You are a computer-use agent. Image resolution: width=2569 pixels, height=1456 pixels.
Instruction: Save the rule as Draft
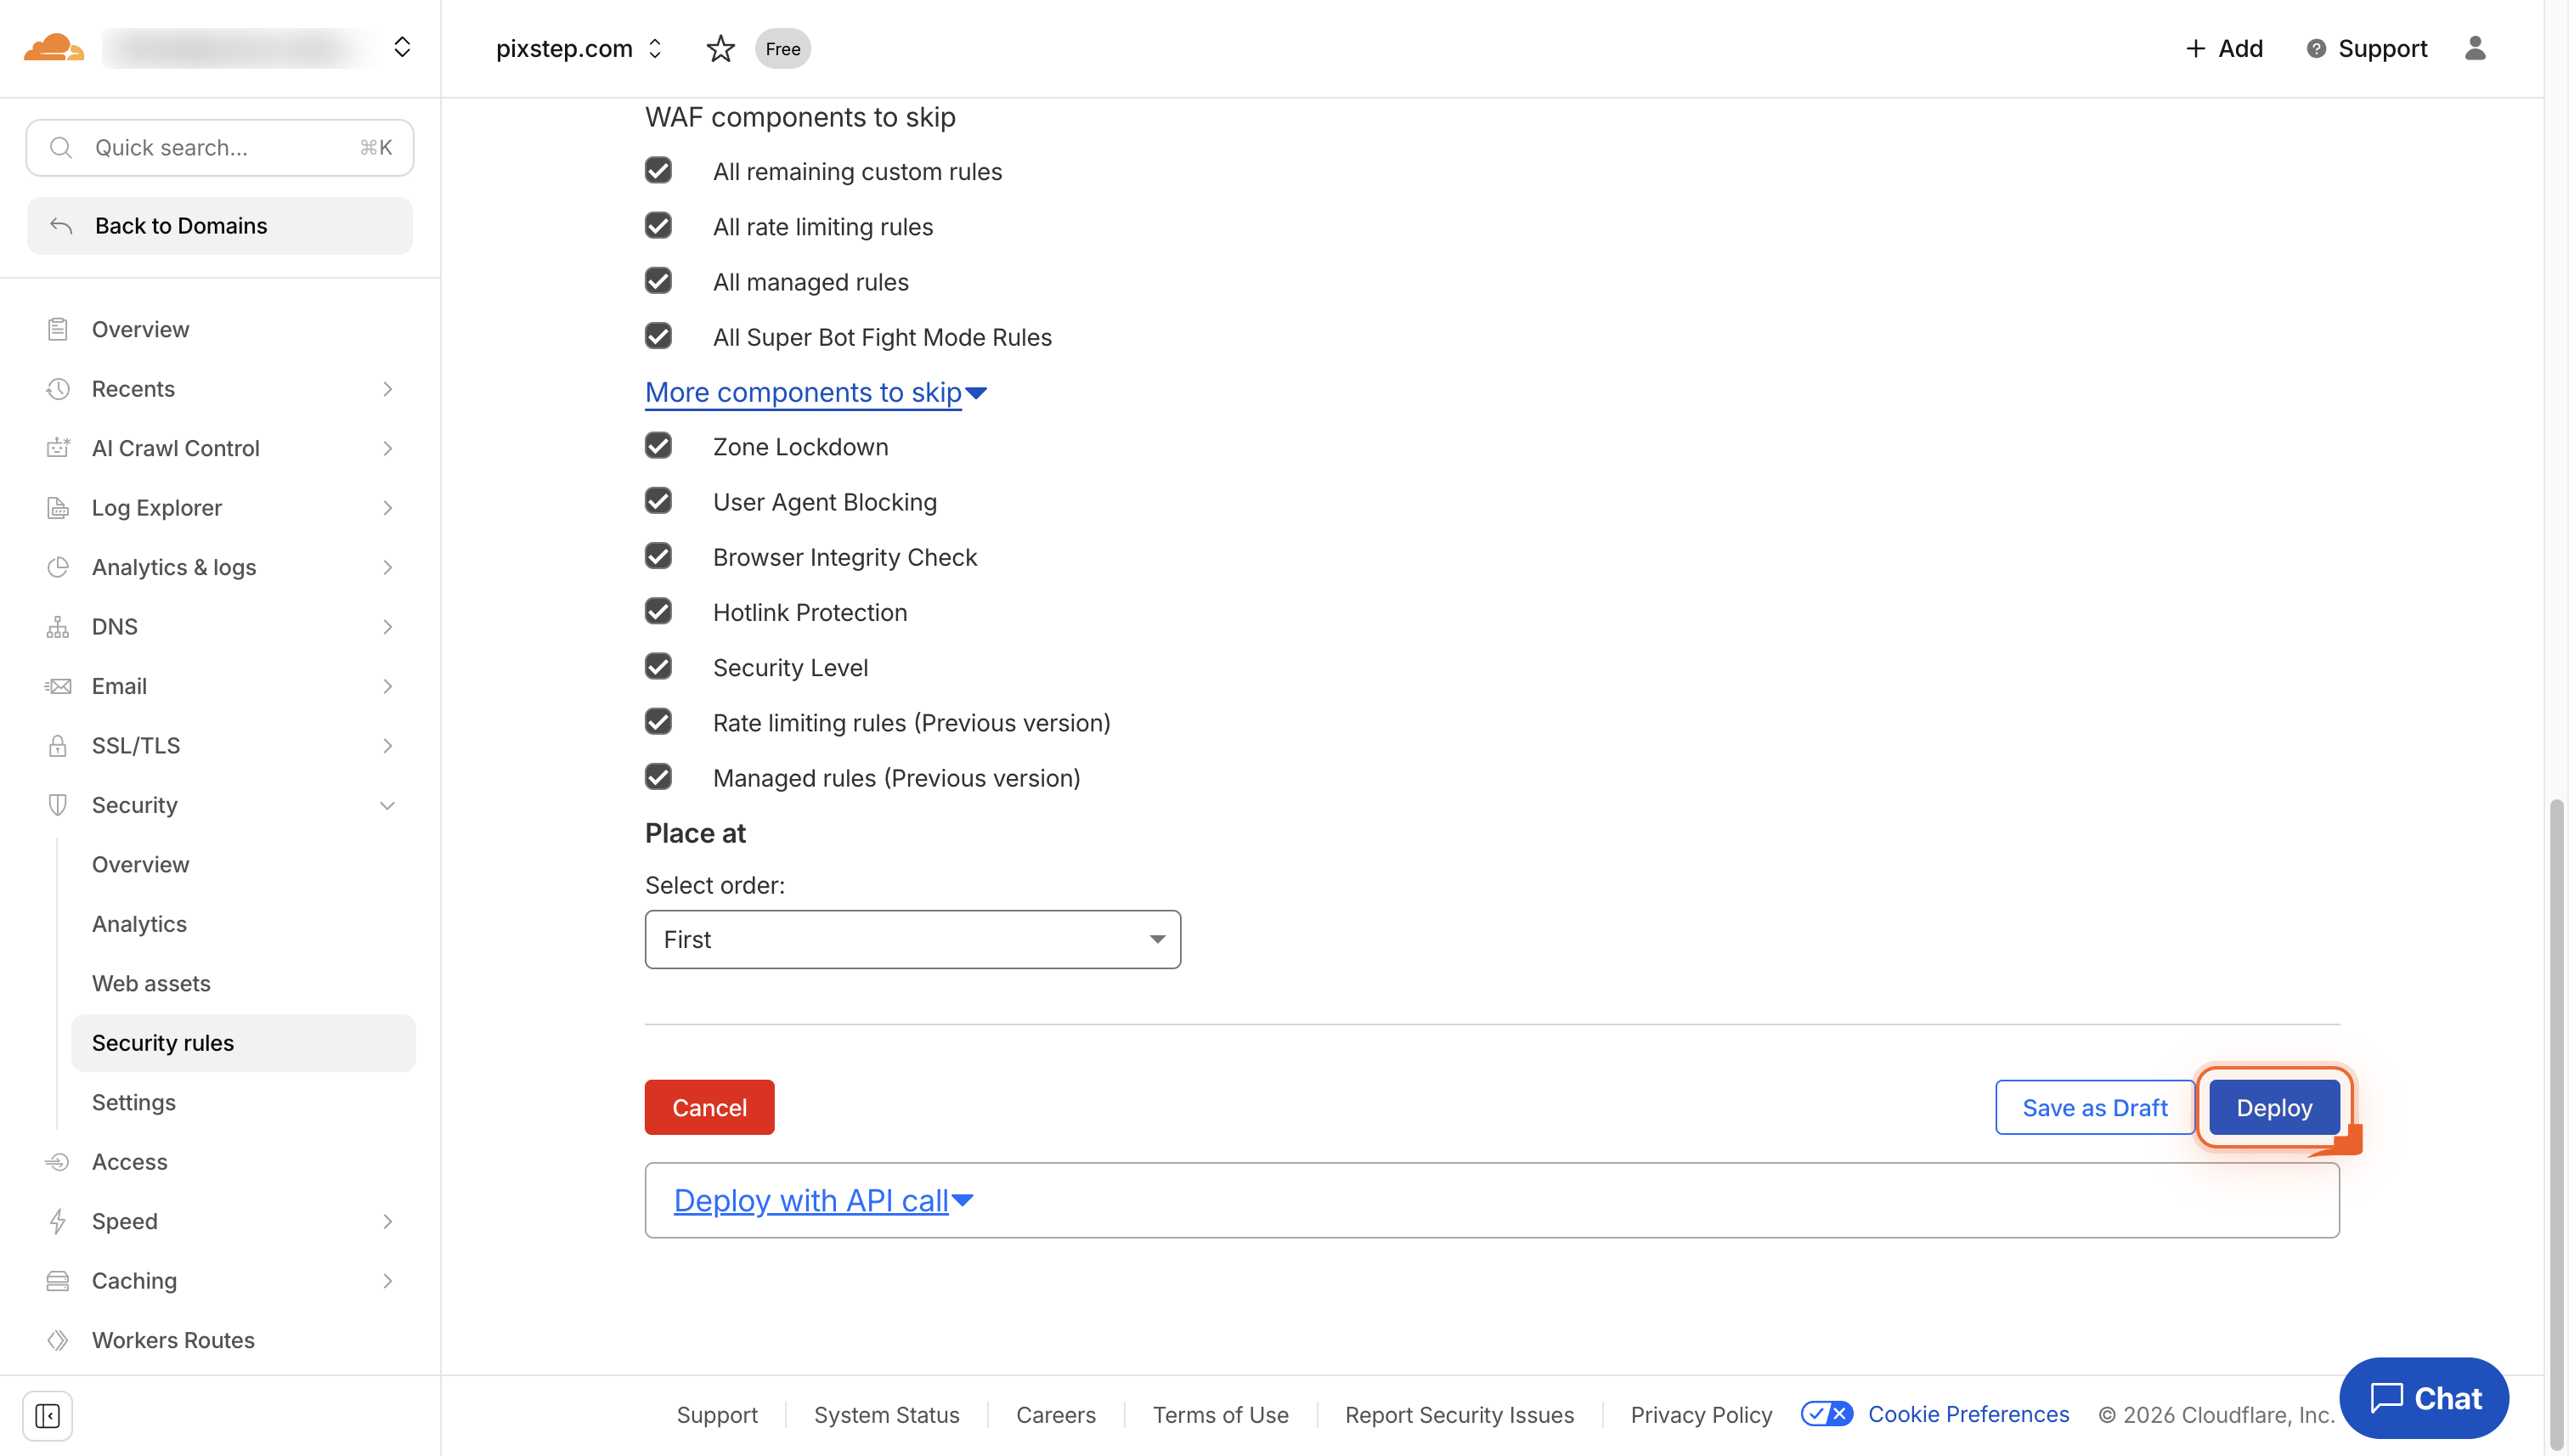pos(2094,1107)
